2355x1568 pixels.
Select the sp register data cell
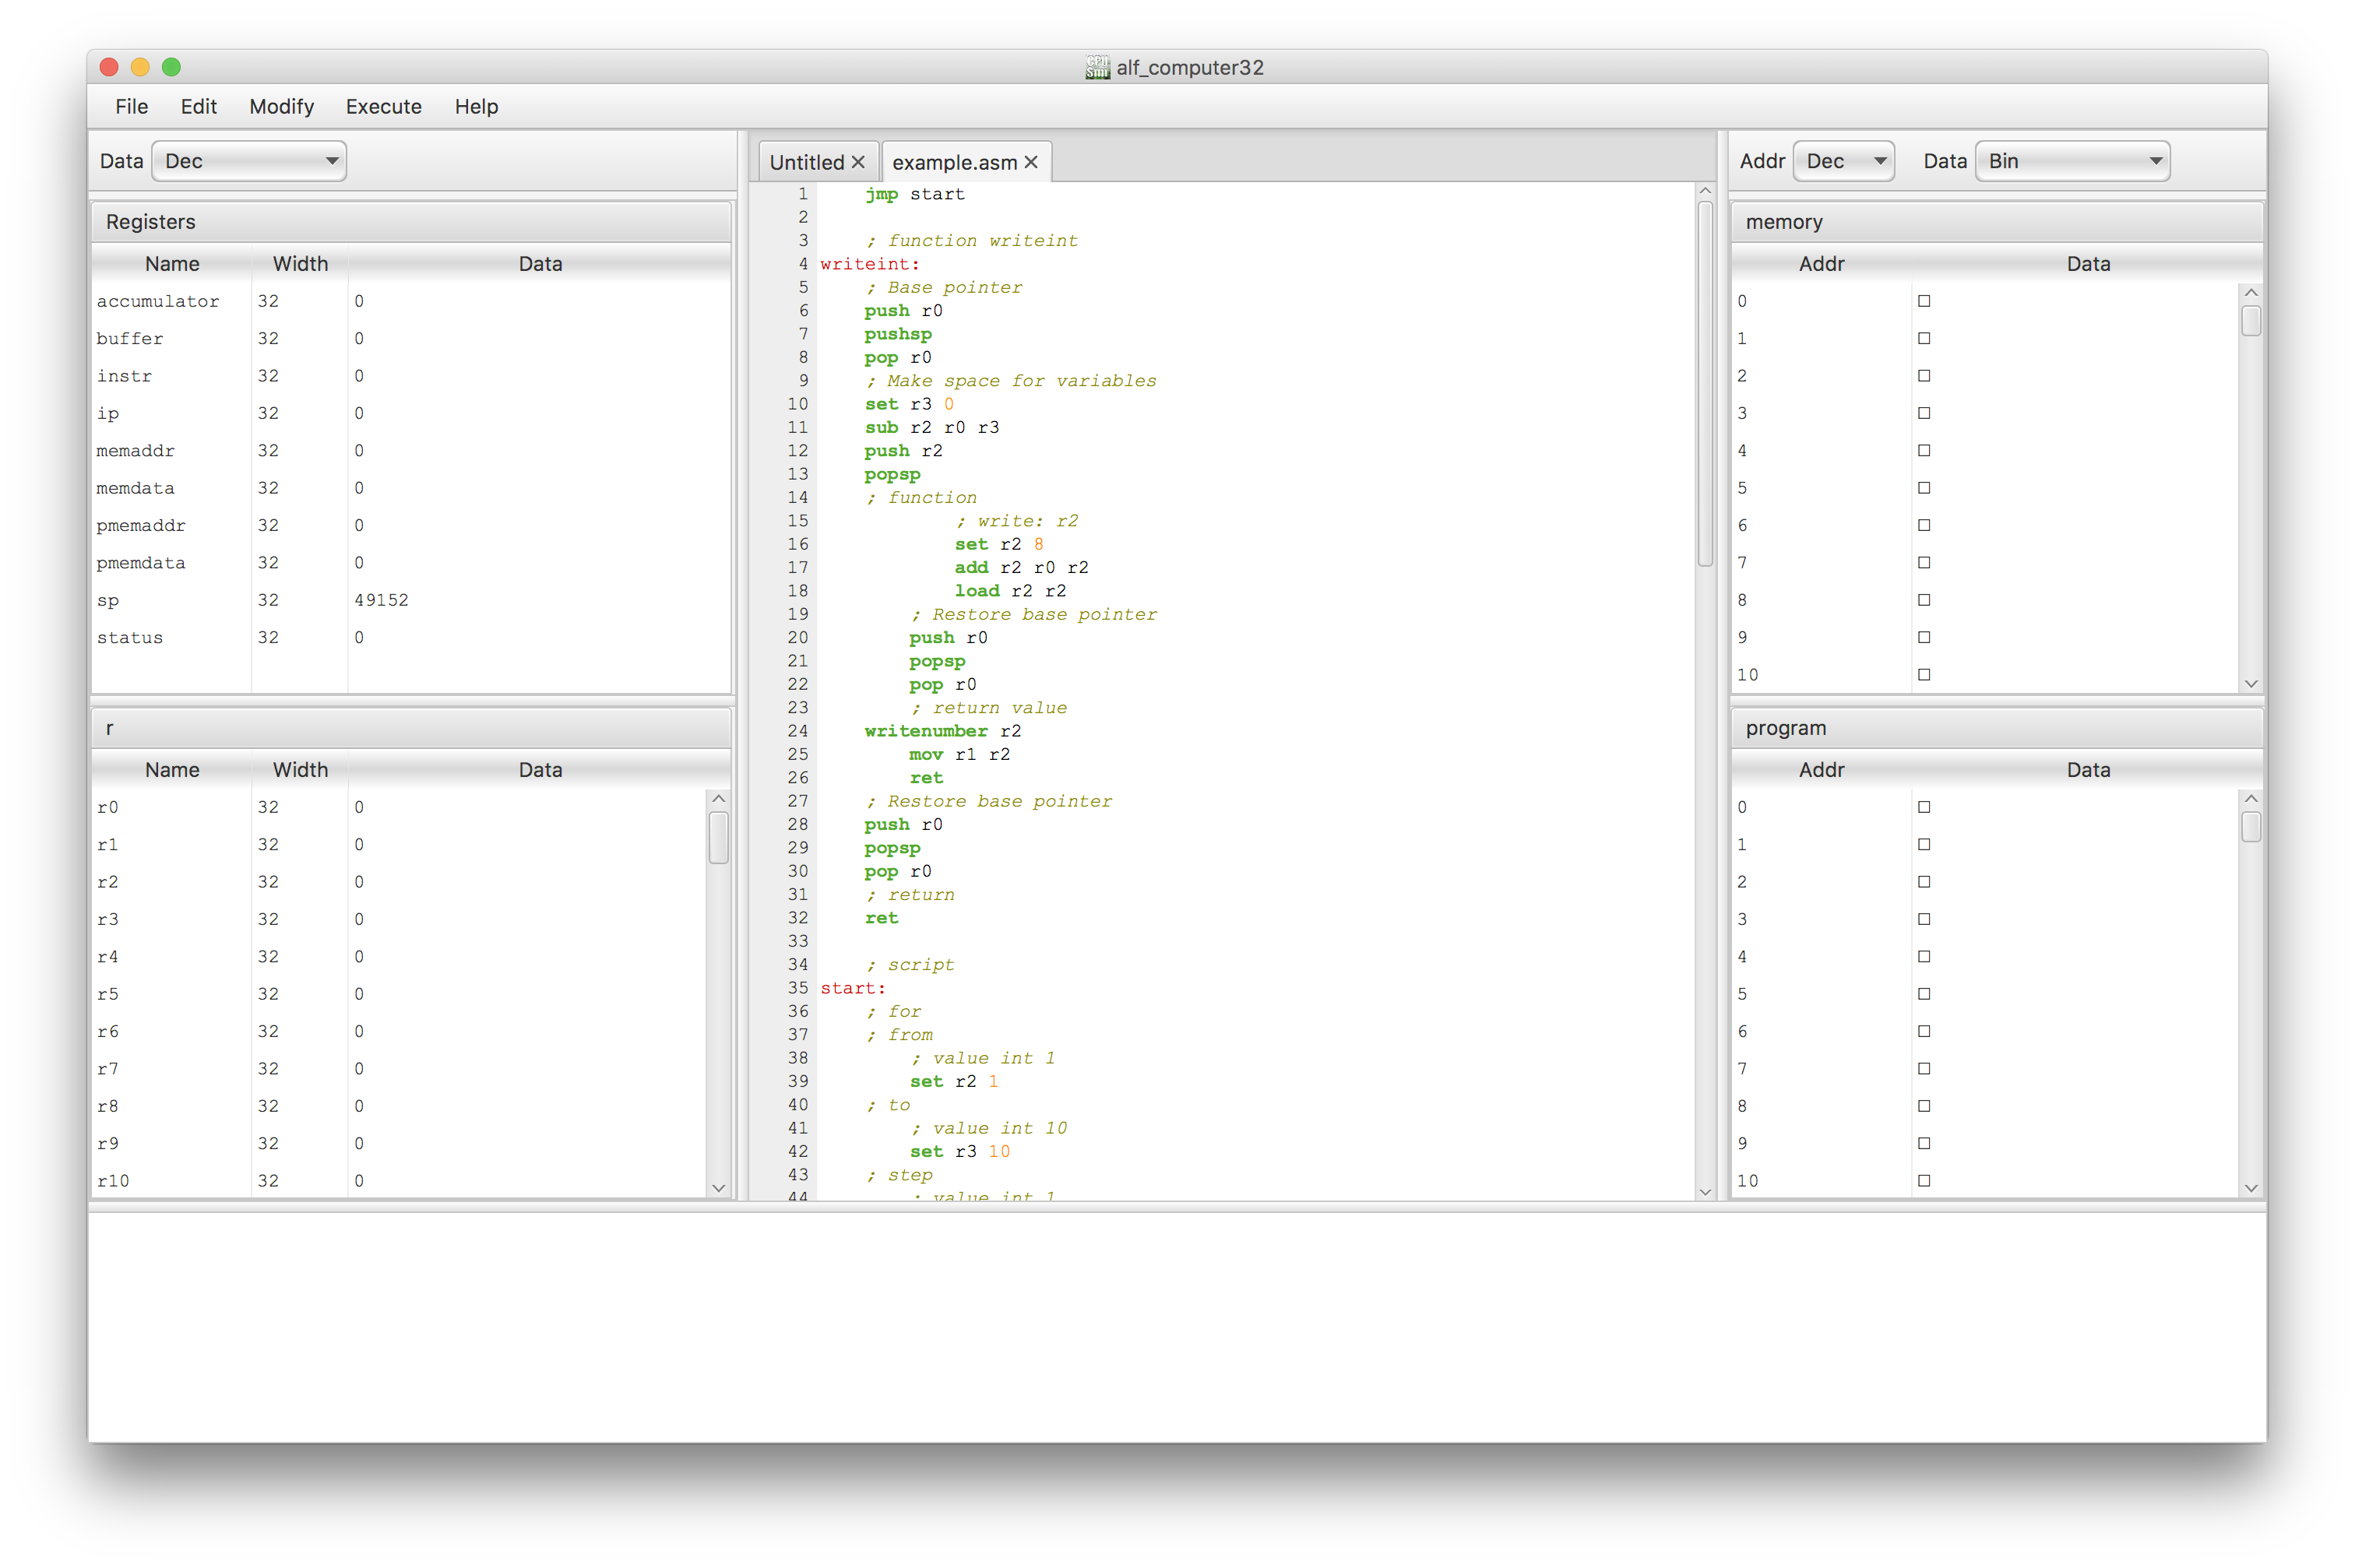pyautogui.click(x=540, y=600)
